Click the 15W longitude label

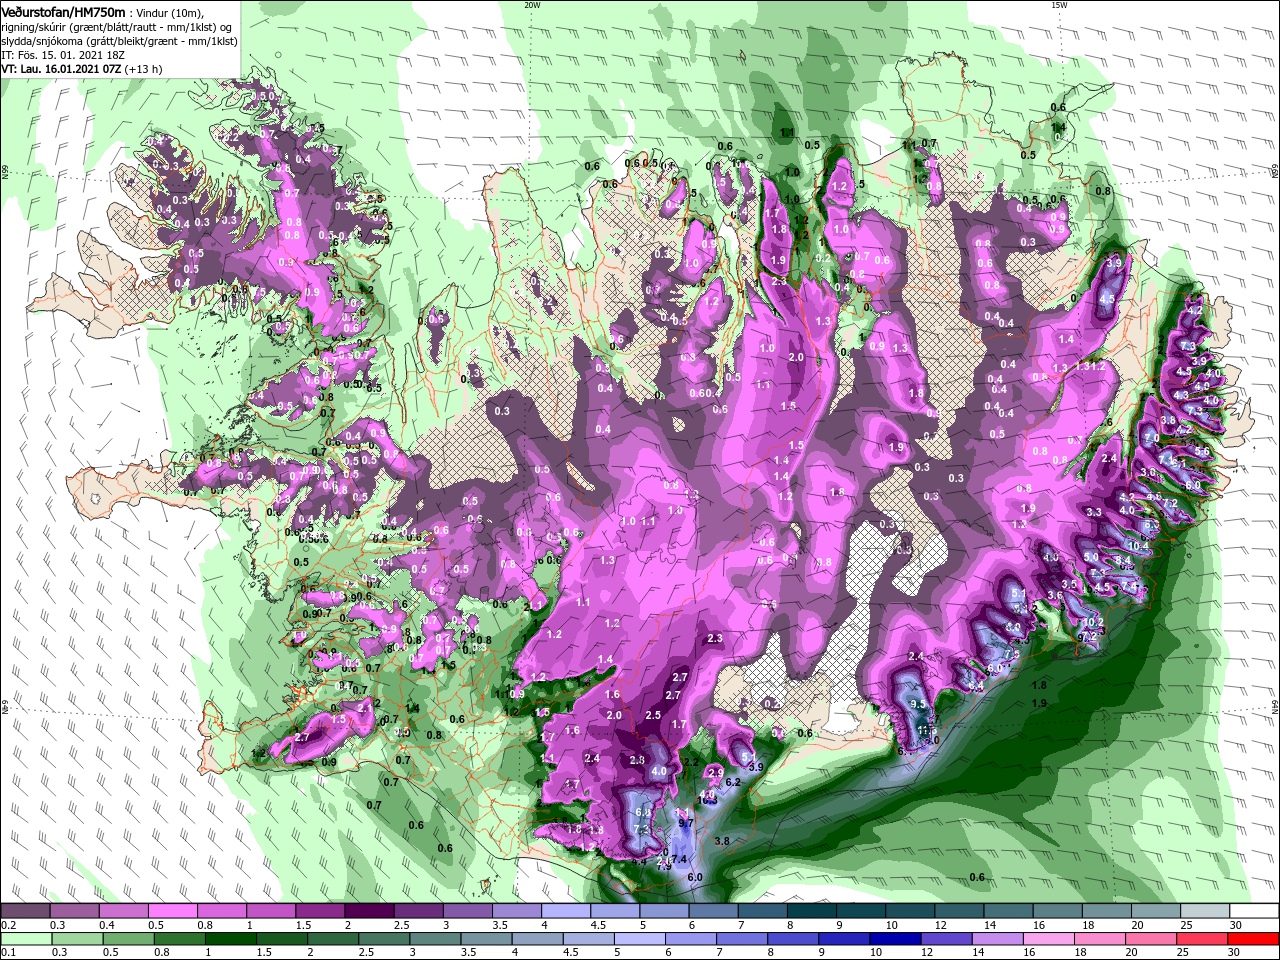point(1059,5)
